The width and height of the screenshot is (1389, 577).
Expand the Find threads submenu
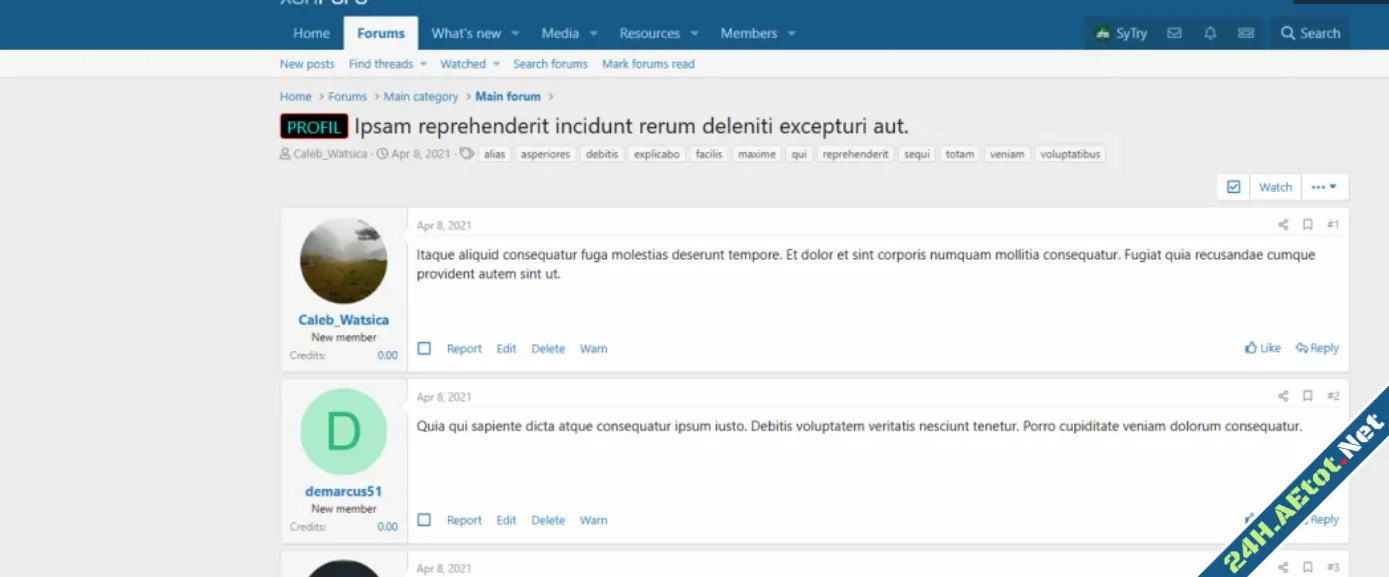point(423,64)
